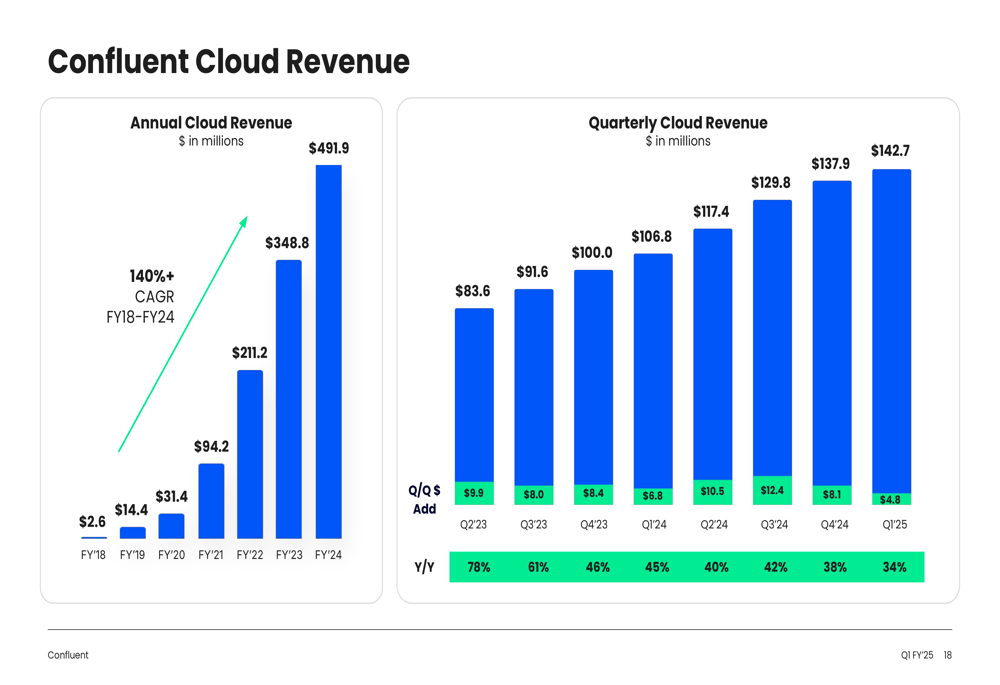
Task: Click the green CAGR trend arrow
Action: (x=183, y=333)
